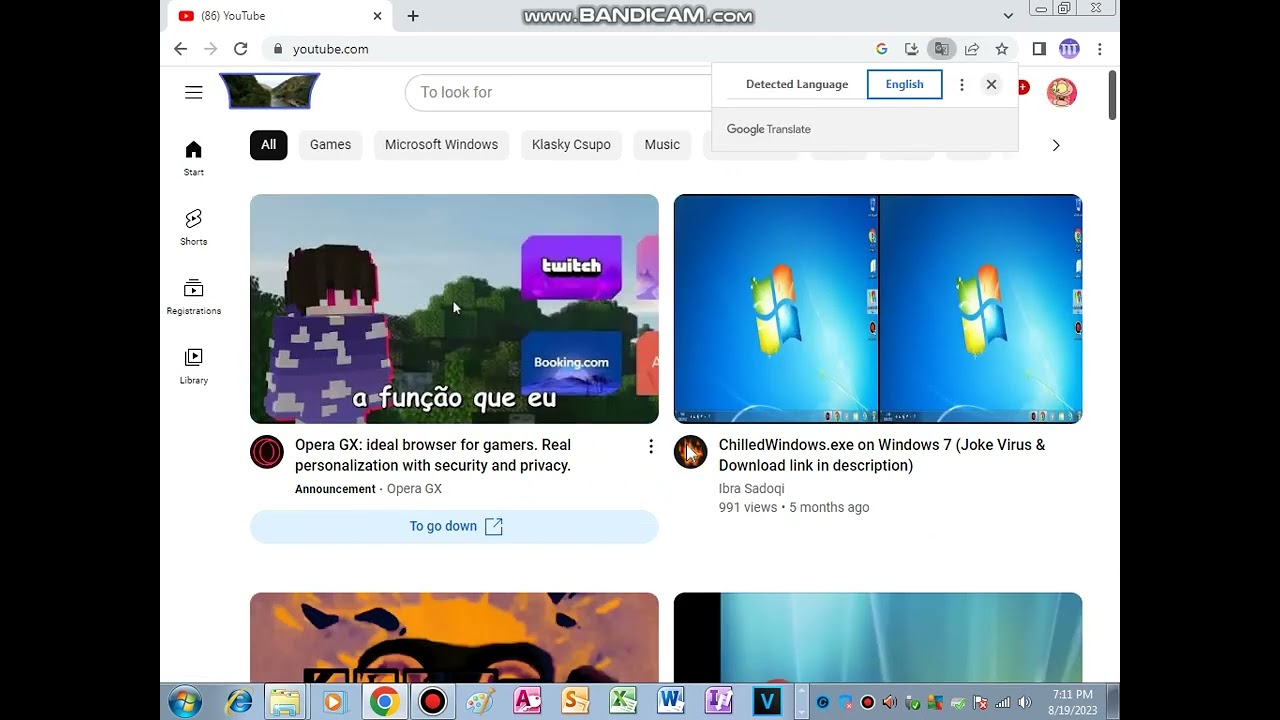Viewport: 1280px width, 720px height.
Task: Select English in Translate popup
Action: pos(904,84)
